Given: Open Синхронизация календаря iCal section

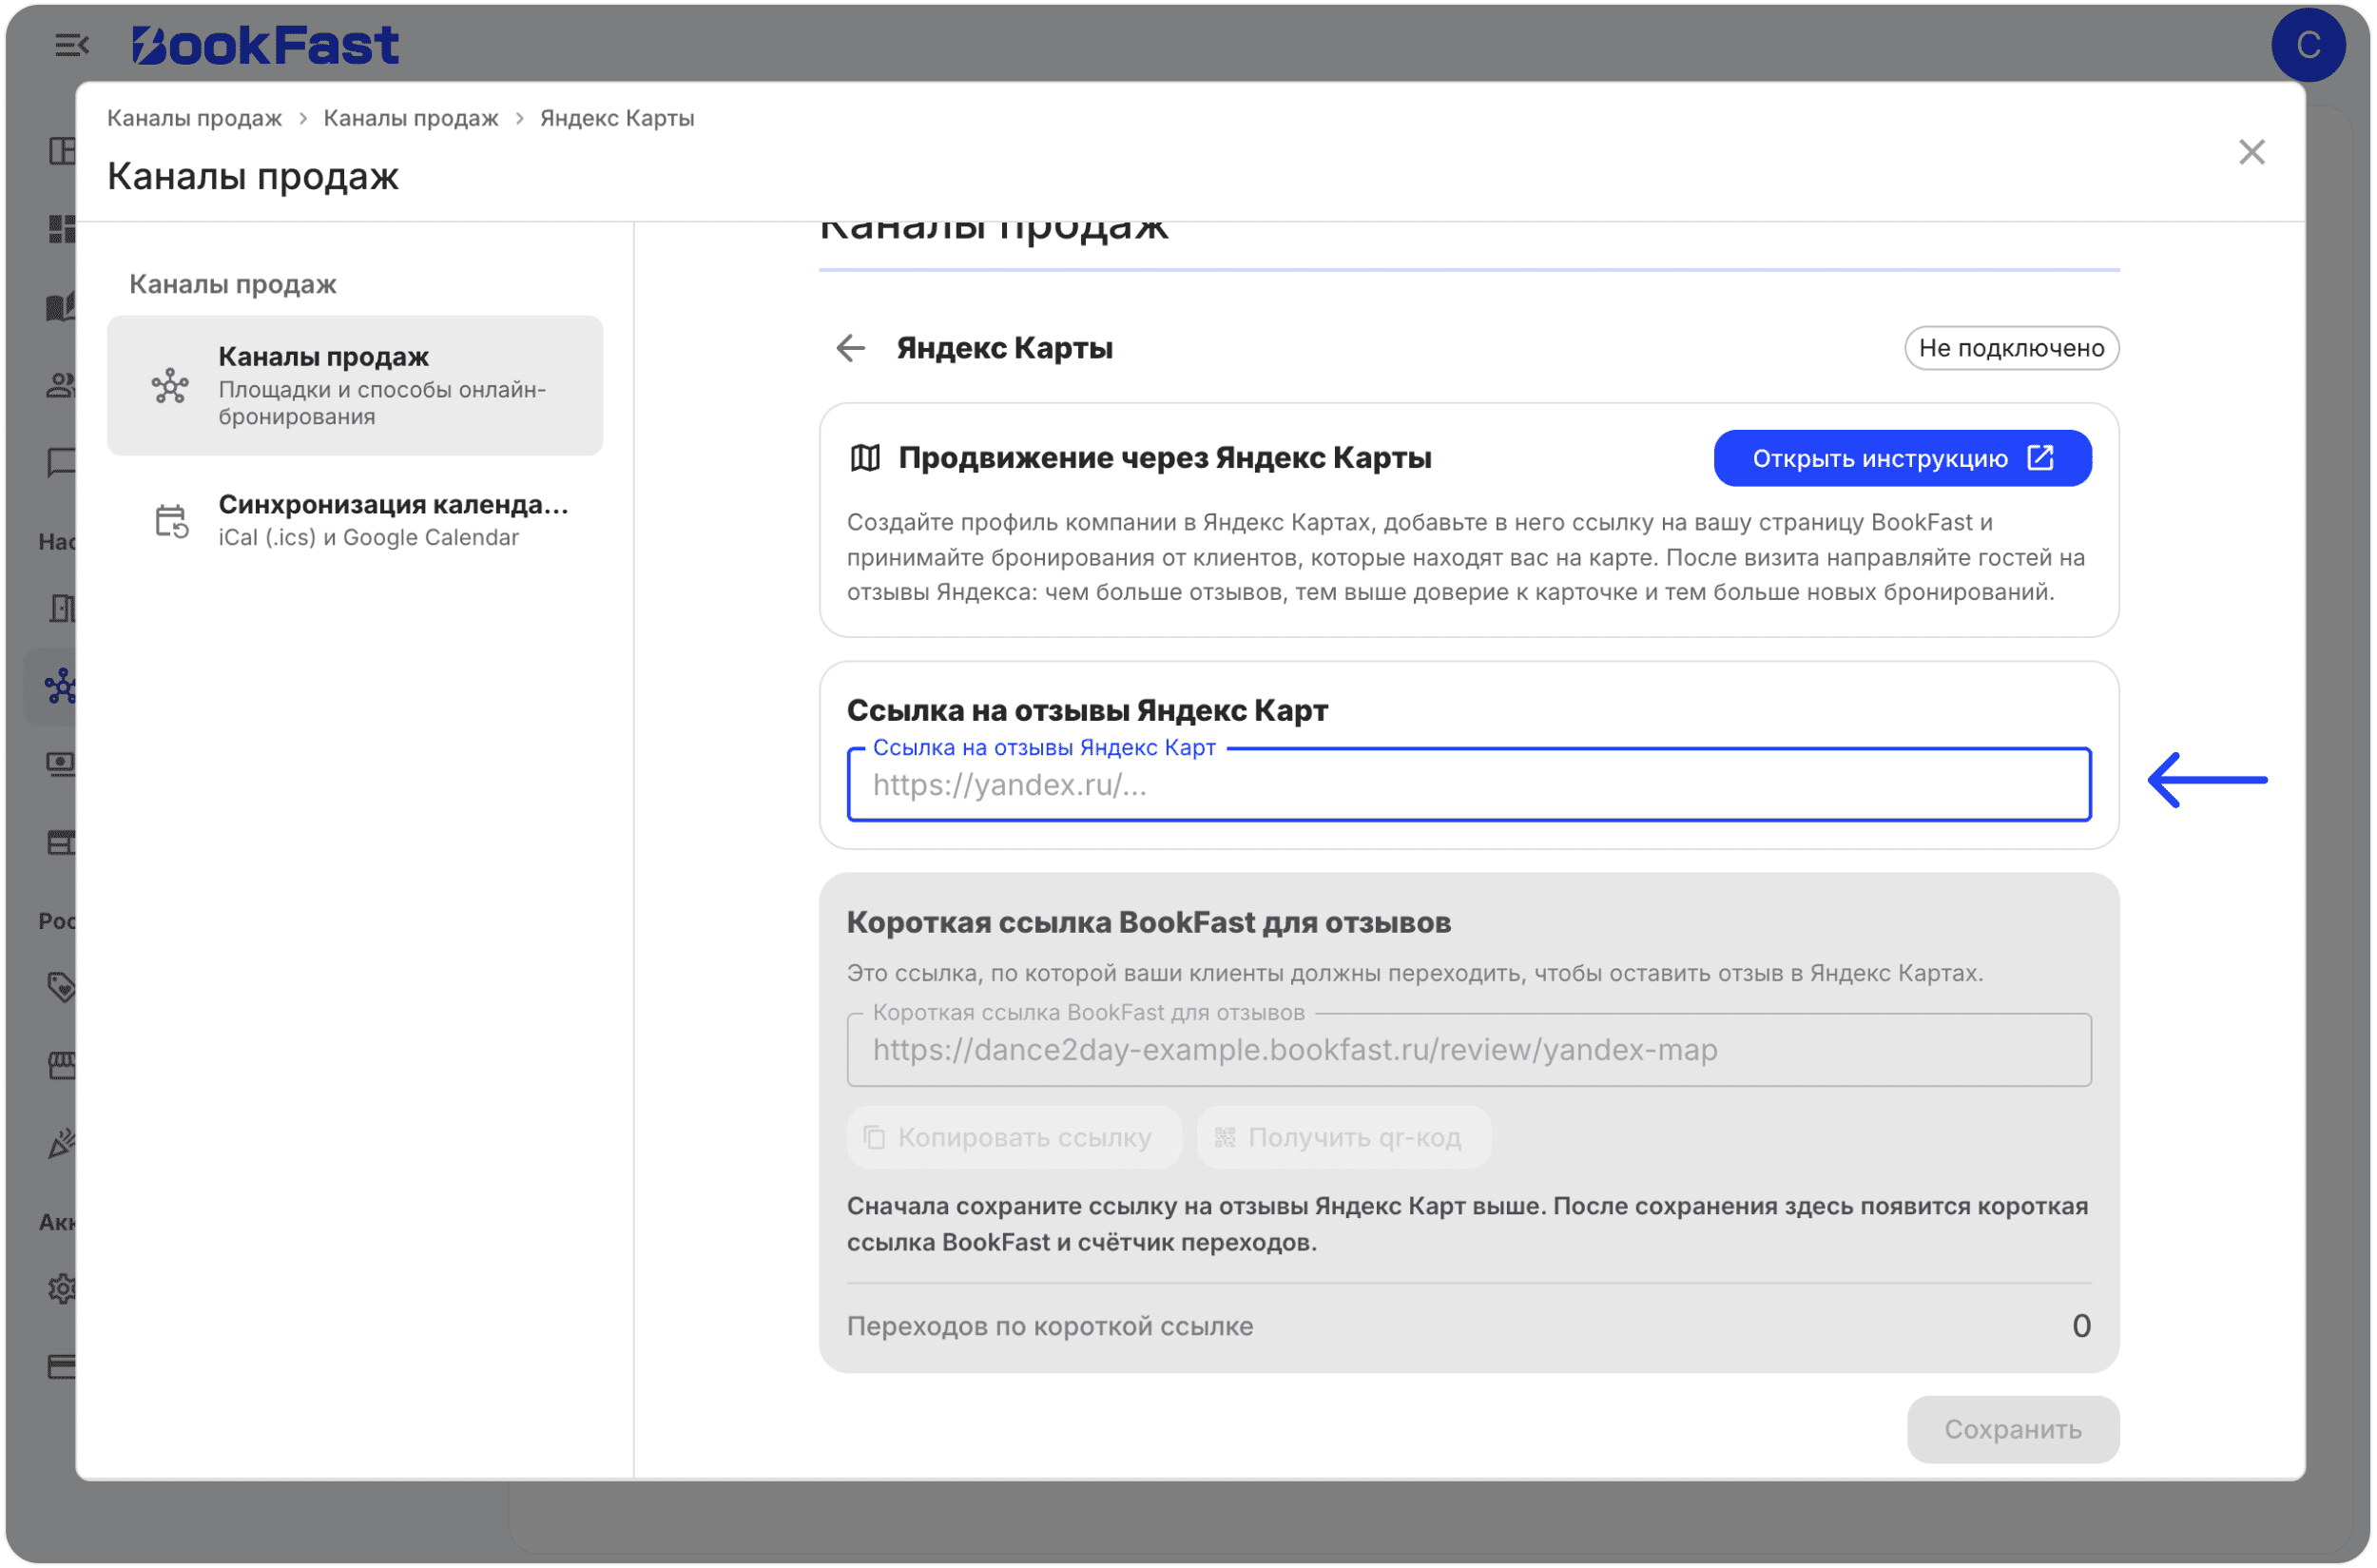Looking at the screenshot, I should coord(355,520).
